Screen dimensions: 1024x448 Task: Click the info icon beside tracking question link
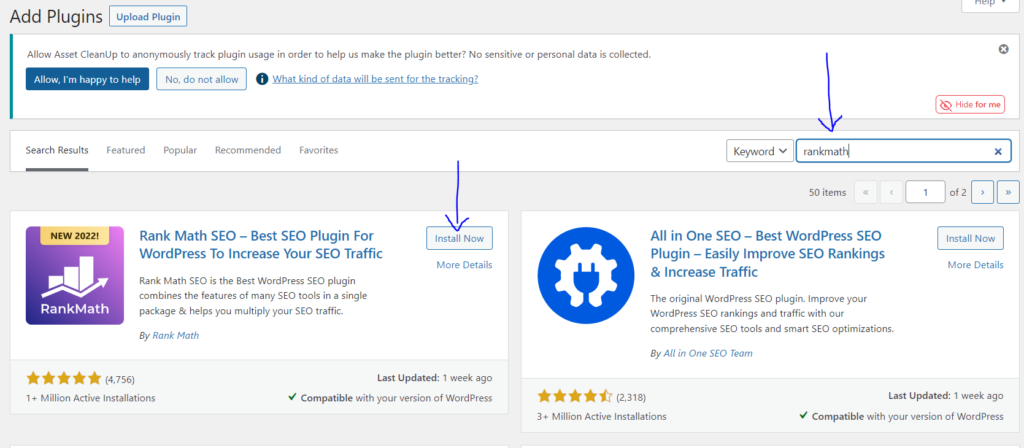262,79
